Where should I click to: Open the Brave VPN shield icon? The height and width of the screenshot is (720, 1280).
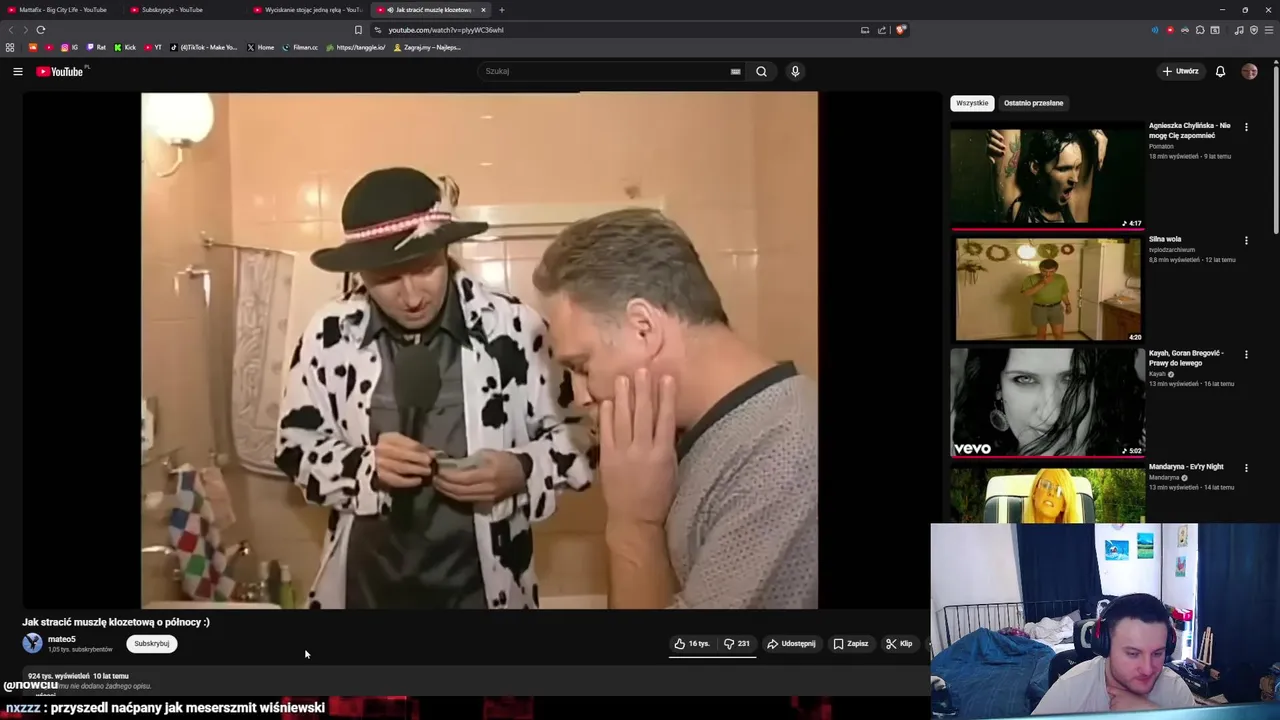1254,30
